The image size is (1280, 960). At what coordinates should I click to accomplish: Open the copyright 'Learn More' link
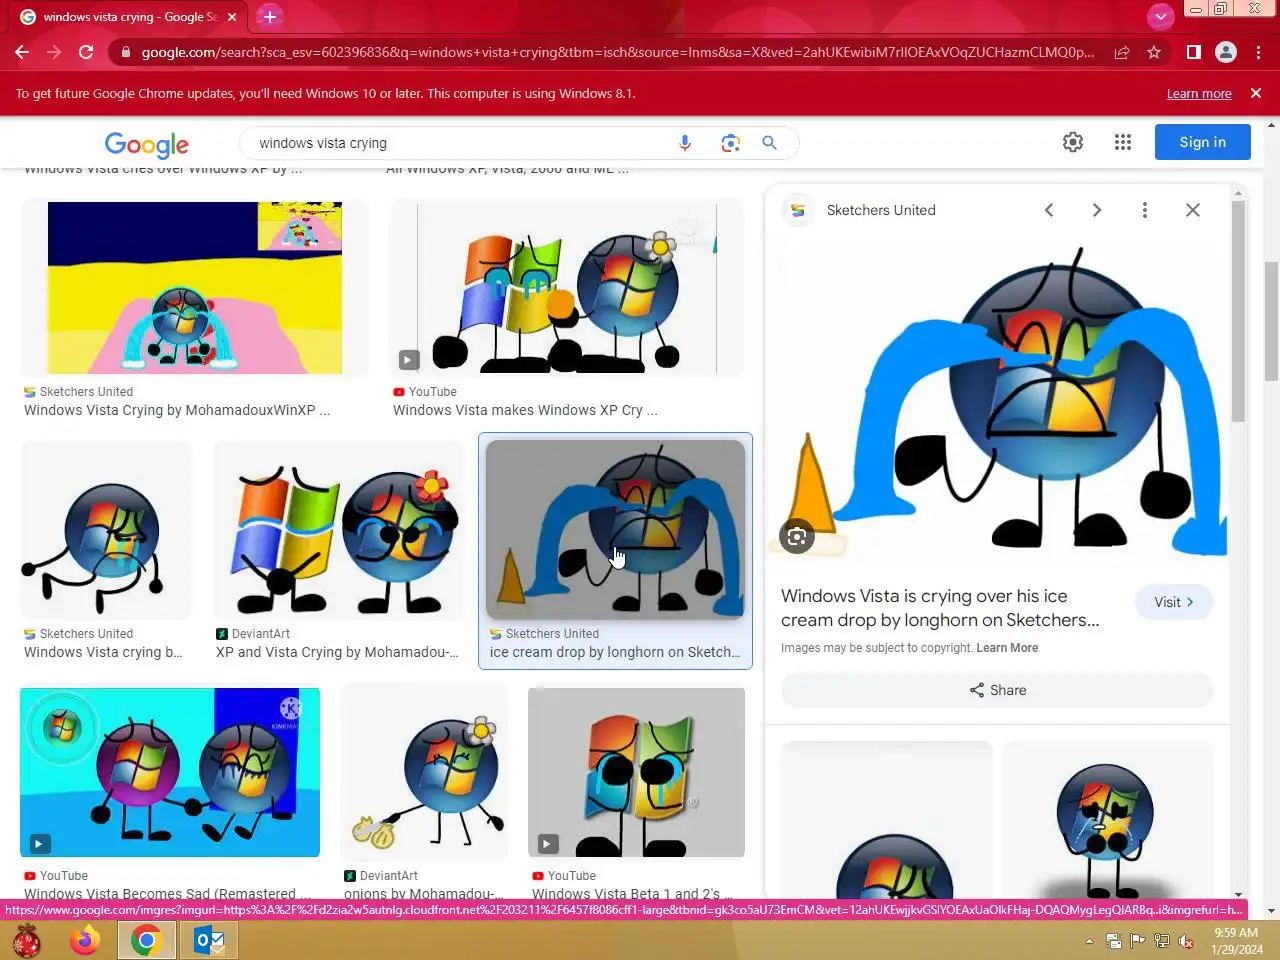pos(1007,648)
